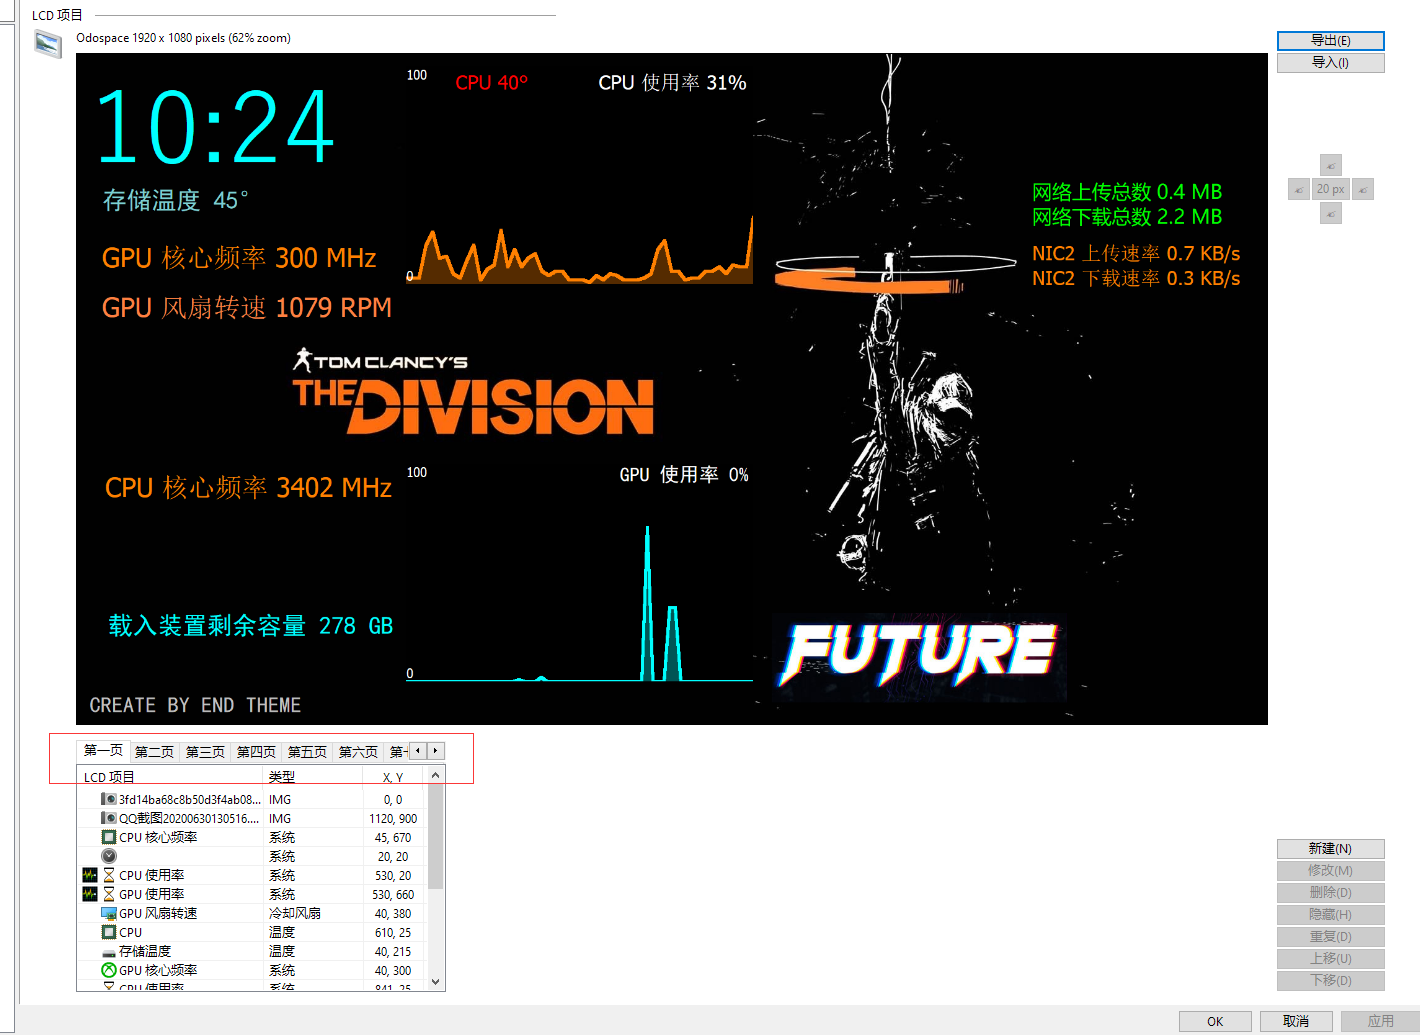Select NIC2 上传速率 0.7 KB/s in the preview
Viewport: 1420px width, 1035px height.
[1136, 253]
